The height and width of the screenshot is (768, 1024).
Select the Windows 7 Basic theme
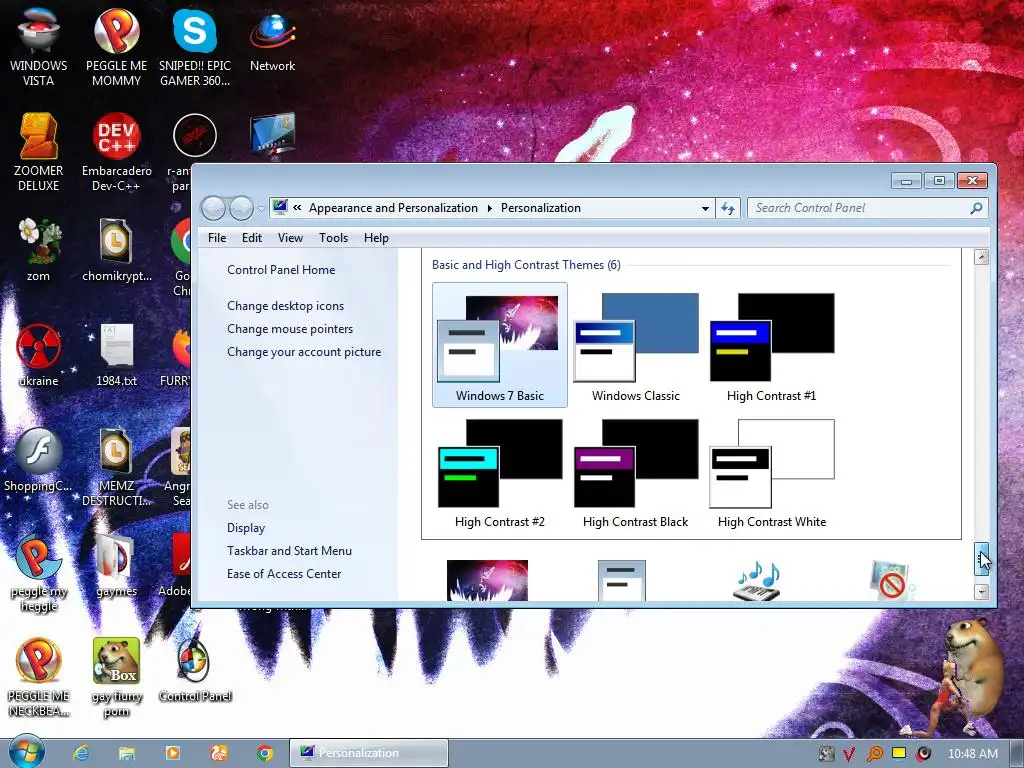[x=500, y=345]
